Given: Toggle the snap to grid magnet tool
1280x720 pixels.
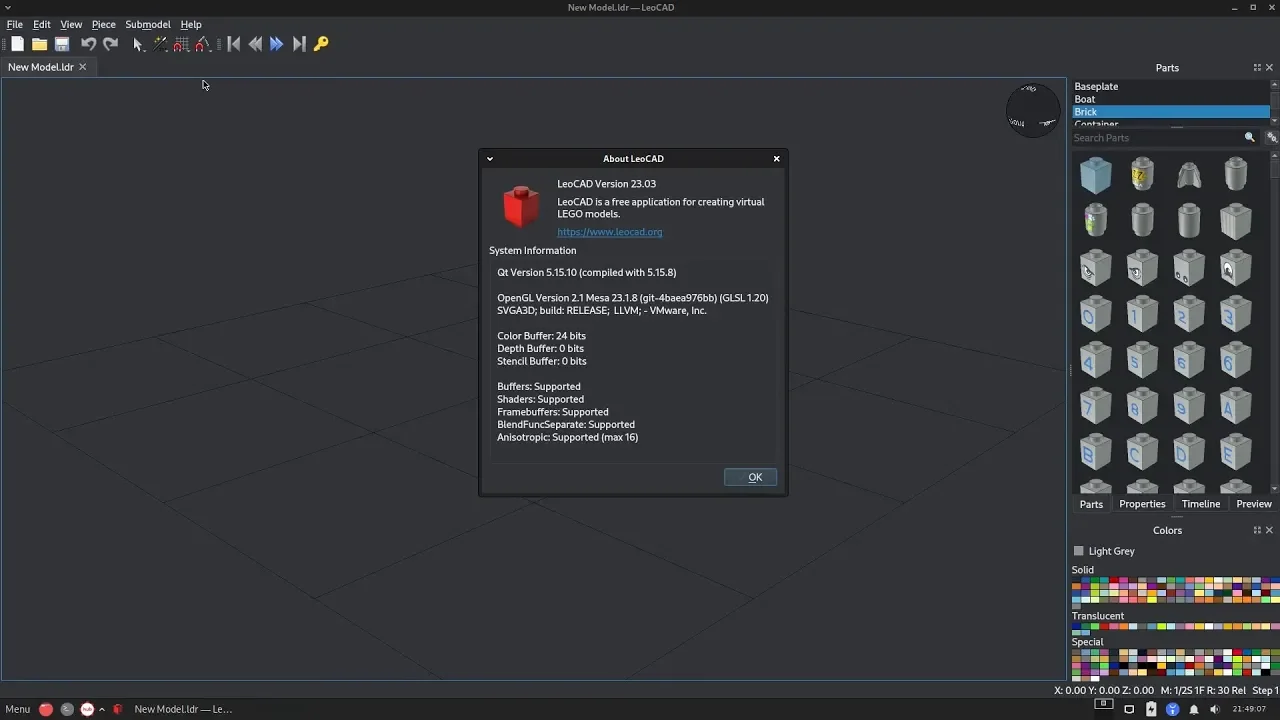Looking at the screenshot, I should click(181, 44).
